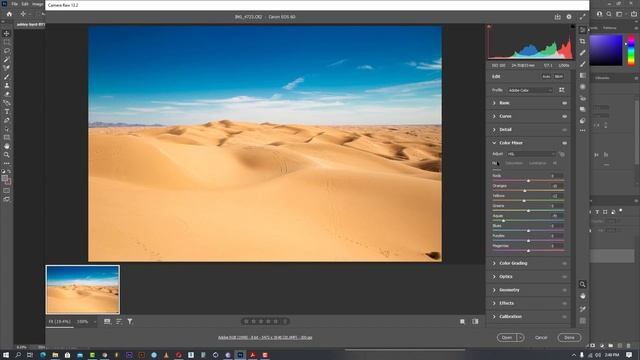Select the Radial Filter tool in Camera Raw
This screenshot has height=360, width=640.
click(582, 87)
